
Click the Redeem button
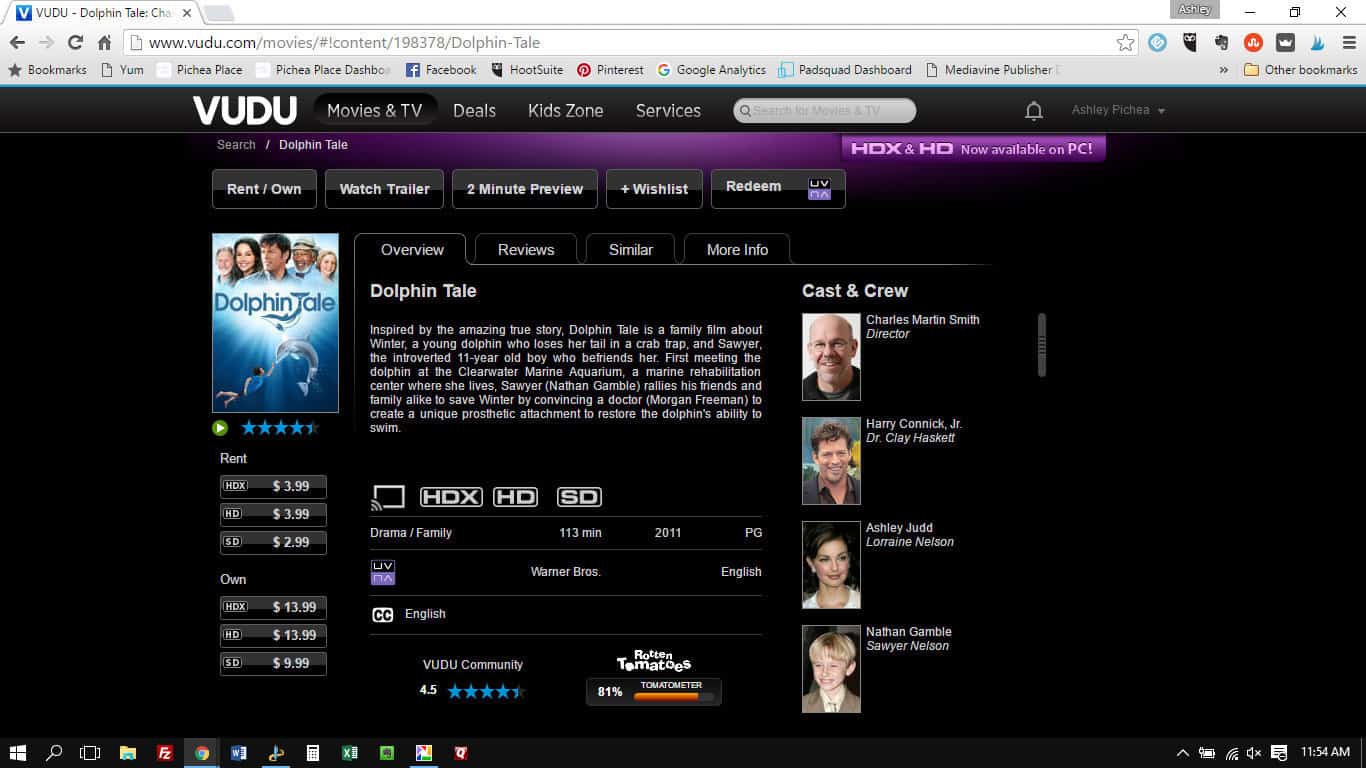[x=778, y=189]
